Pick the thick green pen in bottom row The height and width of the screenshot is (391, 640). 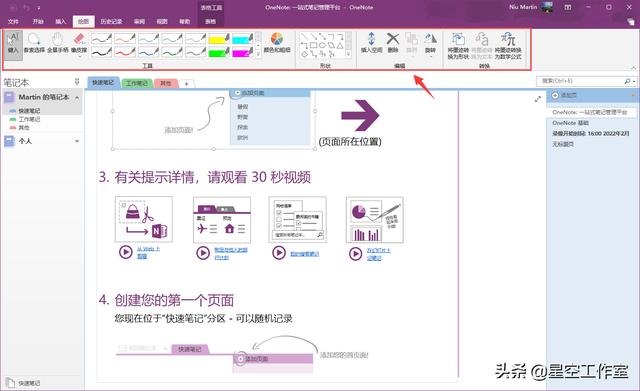tap(172, 52)
